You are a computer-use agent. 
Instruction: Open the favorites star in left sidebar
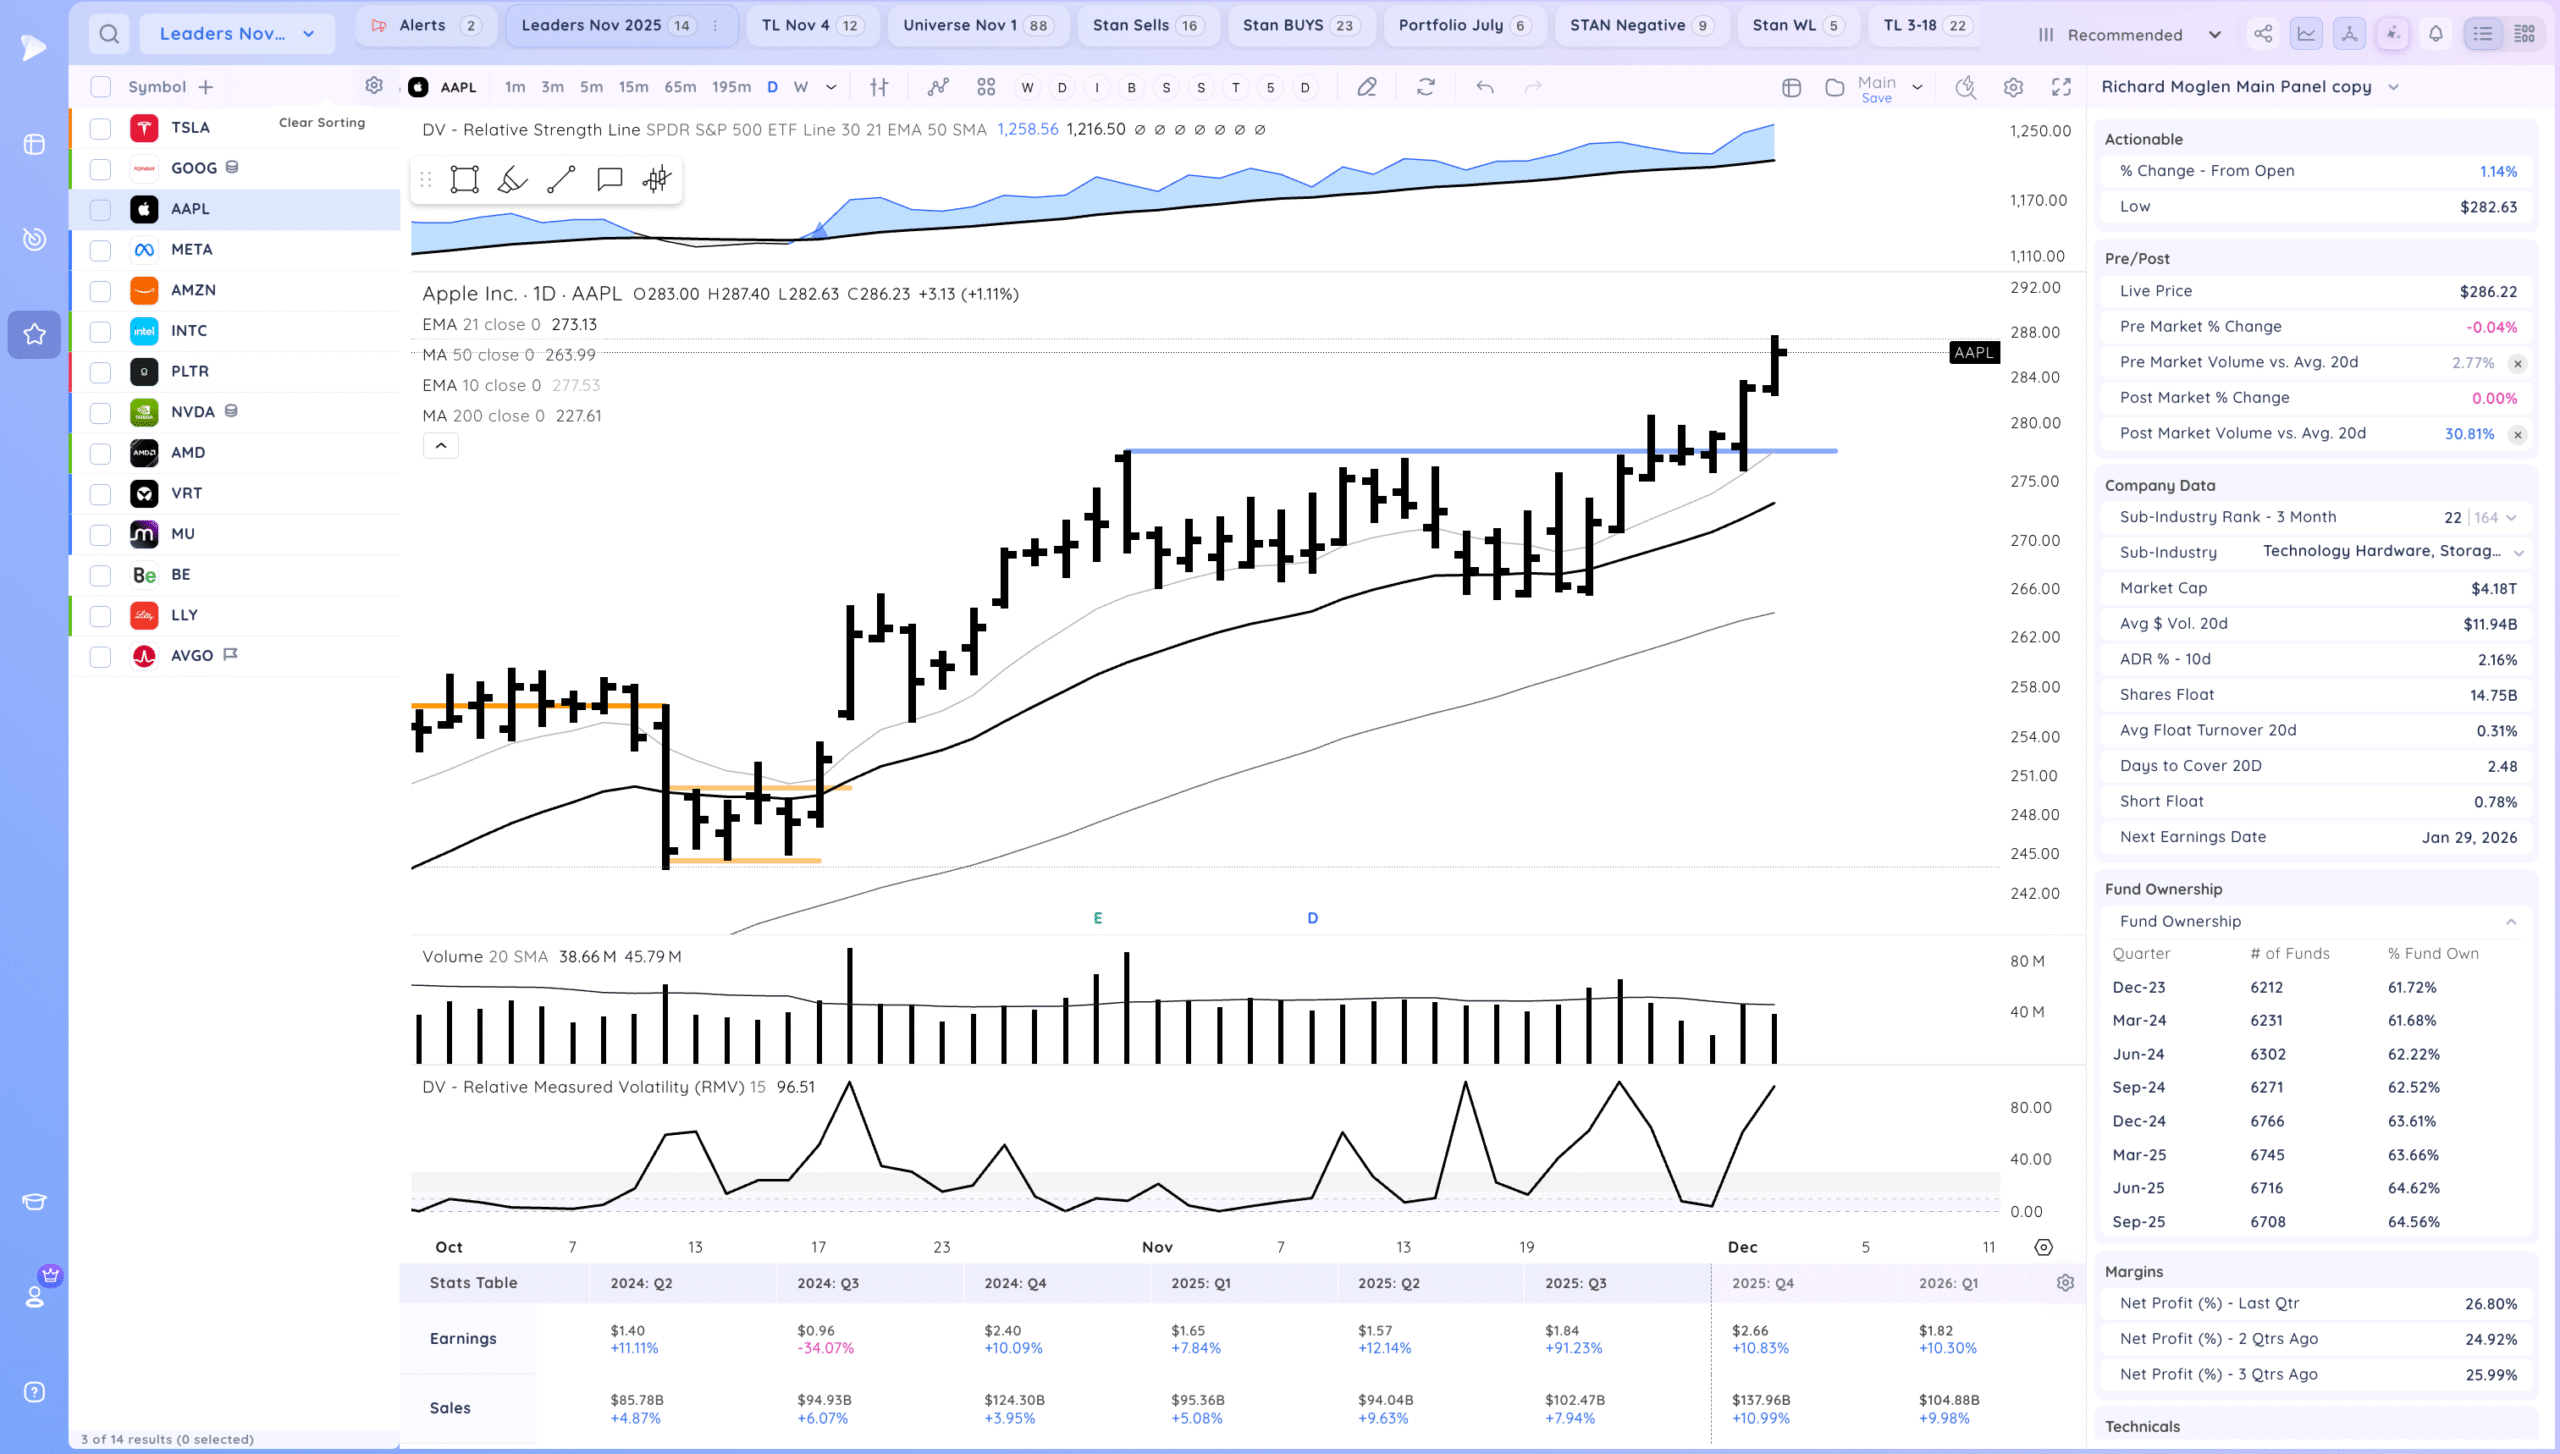click(x=34, y=334)
